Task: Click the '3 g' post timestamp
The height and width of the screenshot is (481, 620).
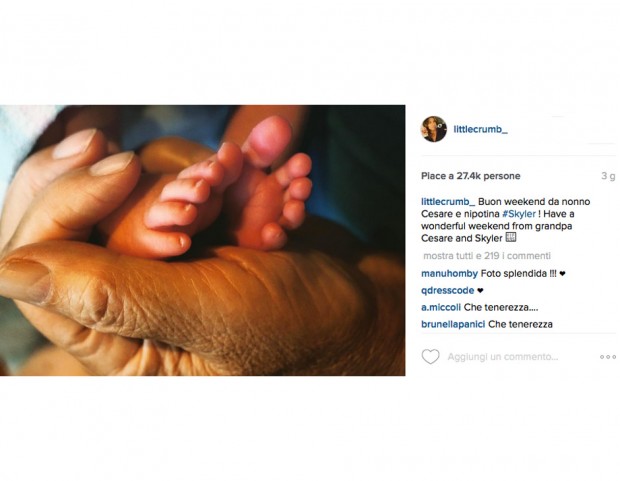Action: tap(608, 176)
